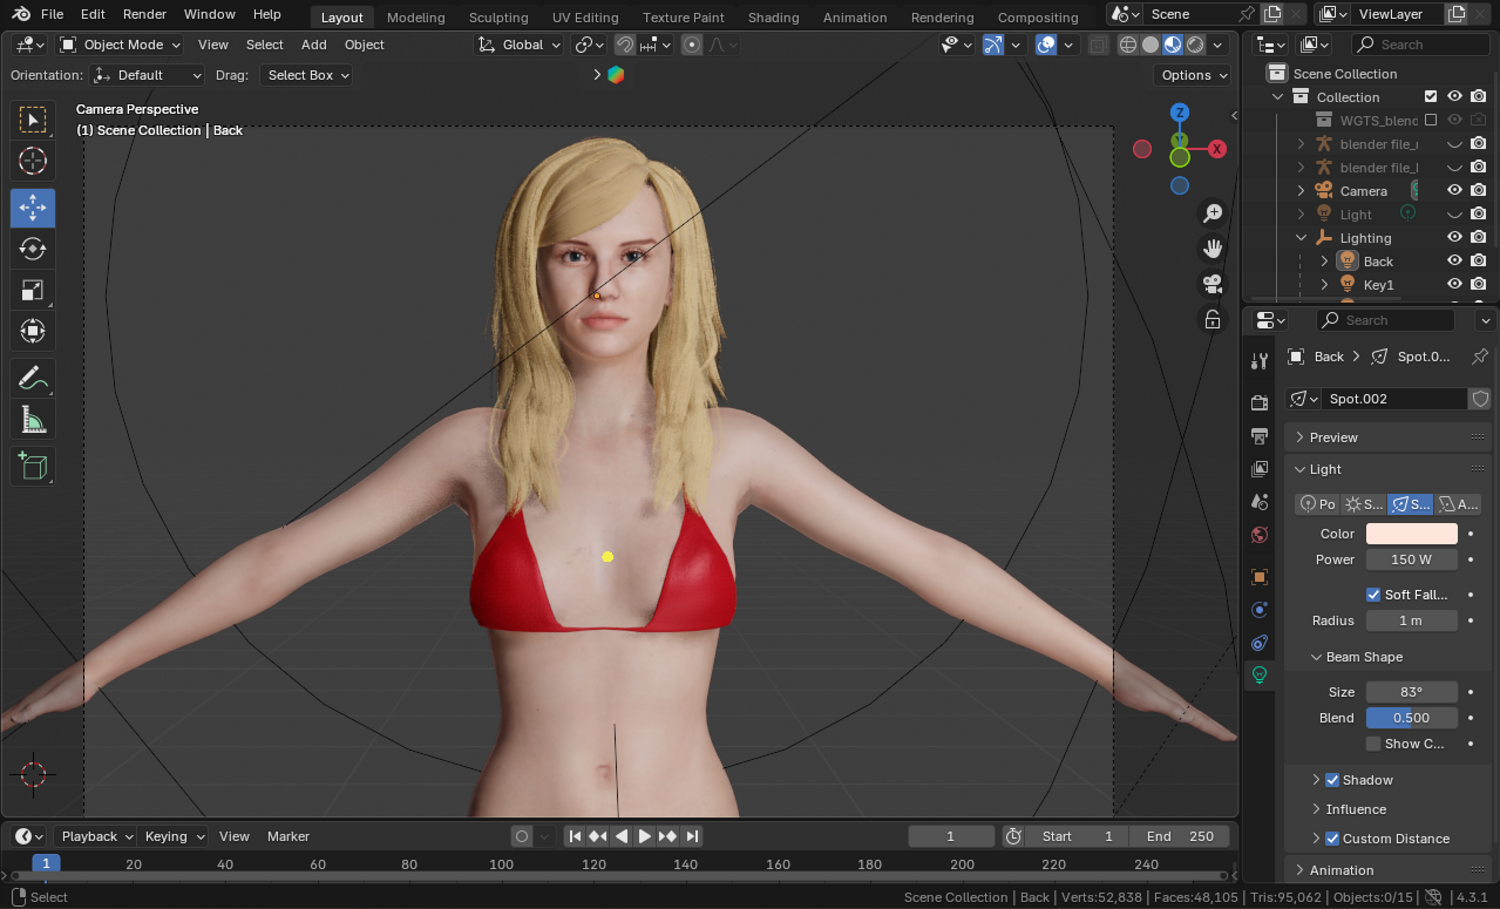
Task: Open the World properties tab
Action: (x=1260, y=535)
